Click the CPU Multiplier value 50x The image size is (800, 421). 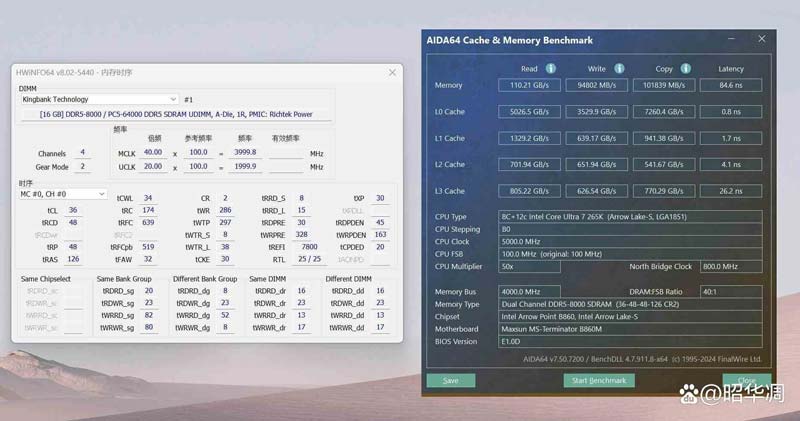click(529, 266)
